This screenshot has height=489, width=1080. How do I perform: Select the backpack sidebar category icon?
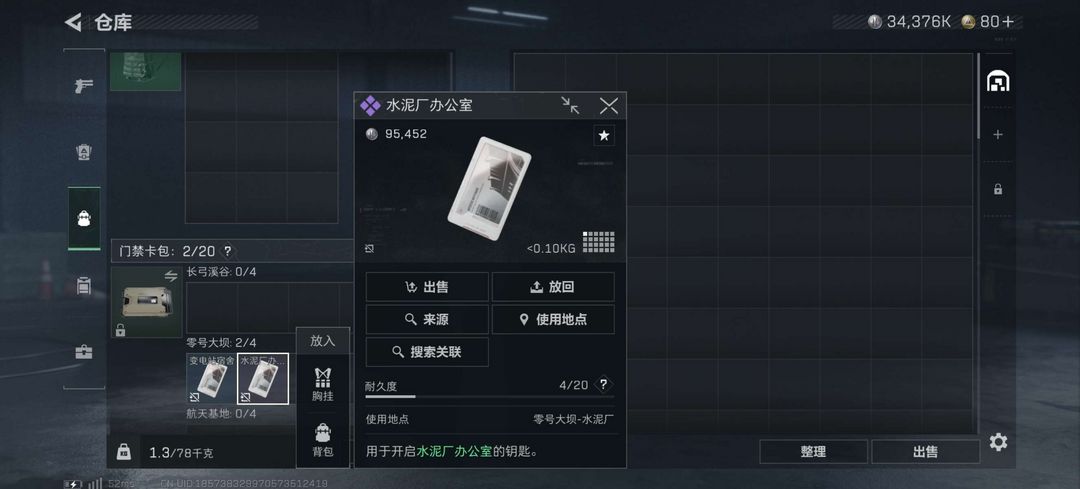[x=83, y=219]
